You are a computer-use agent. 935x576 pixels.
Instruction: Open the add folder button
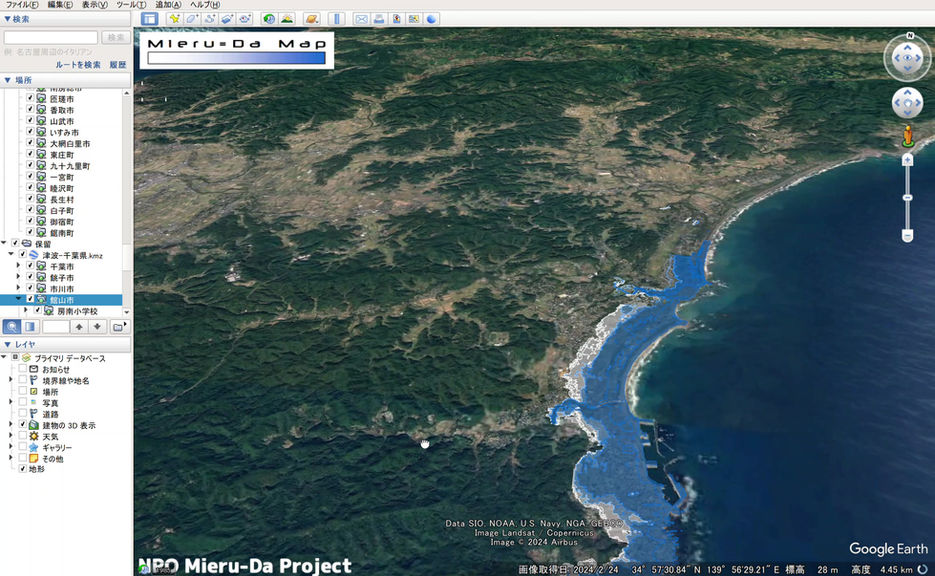point(119,327)
